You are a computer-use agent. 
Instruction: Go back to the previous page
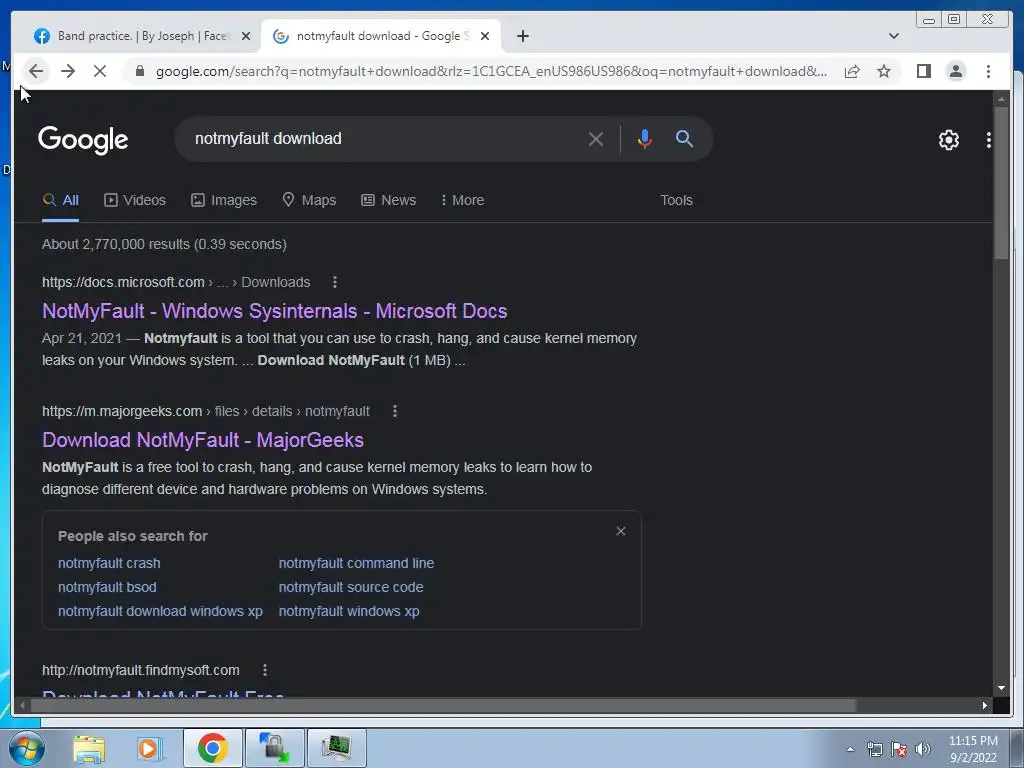(x=36, y=71)
